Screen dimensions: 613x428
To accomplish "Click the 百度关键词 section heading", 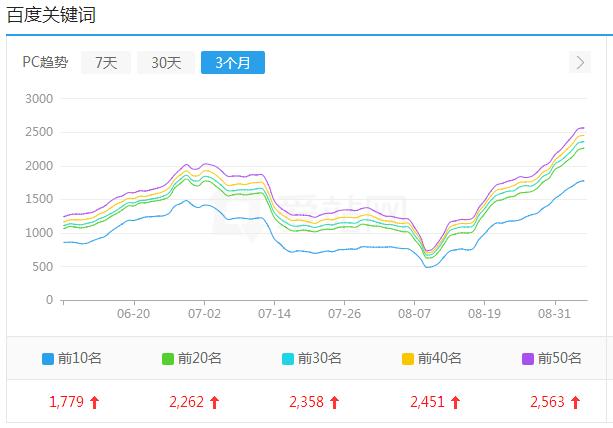I will [51, 16].
